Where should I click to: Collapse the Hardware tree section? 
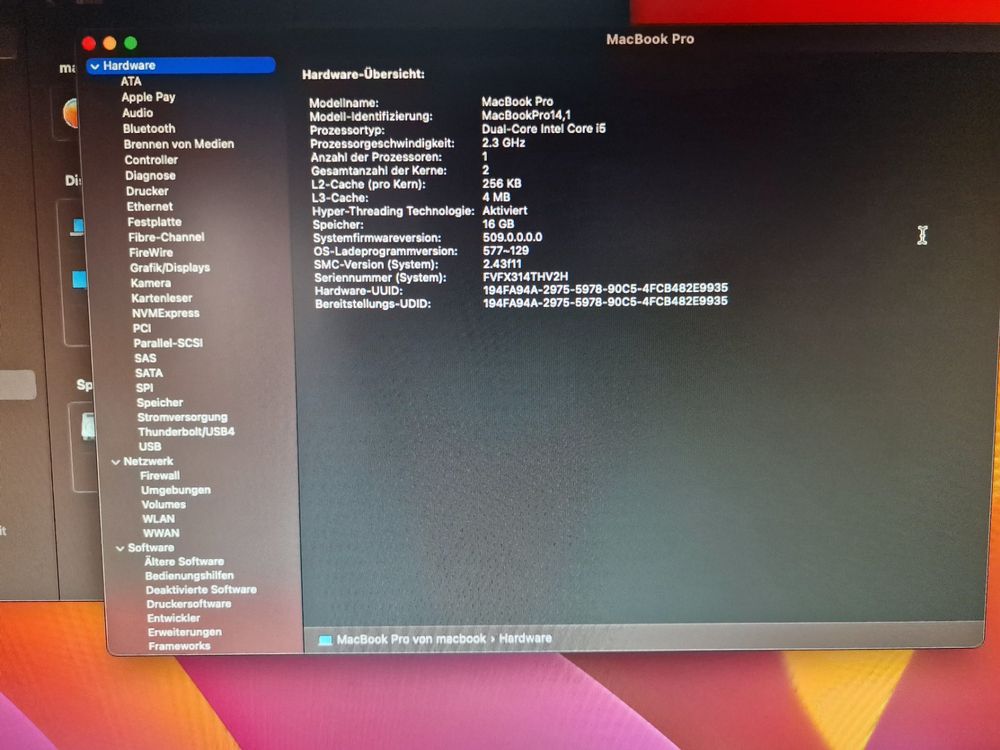pos(95,66)
